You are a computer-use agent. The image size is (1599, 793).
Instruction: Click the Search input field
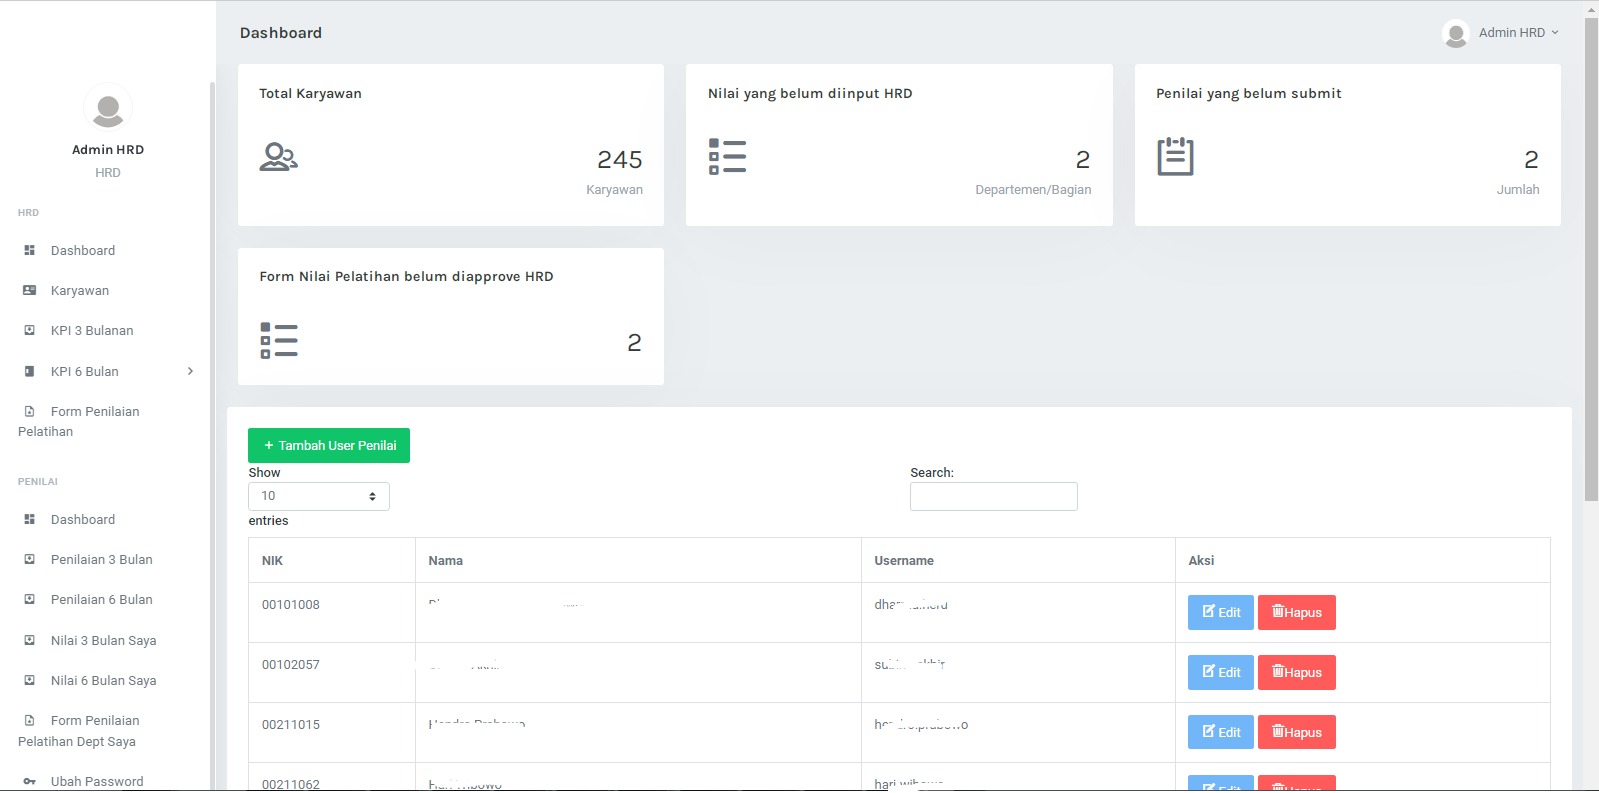[x=993, y=497]
